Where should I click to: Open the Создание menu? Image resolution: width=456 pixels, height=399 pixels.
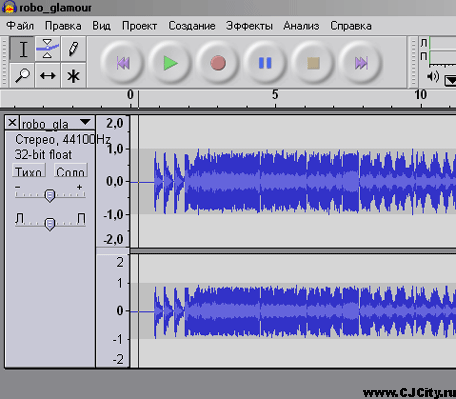point(192,26)
